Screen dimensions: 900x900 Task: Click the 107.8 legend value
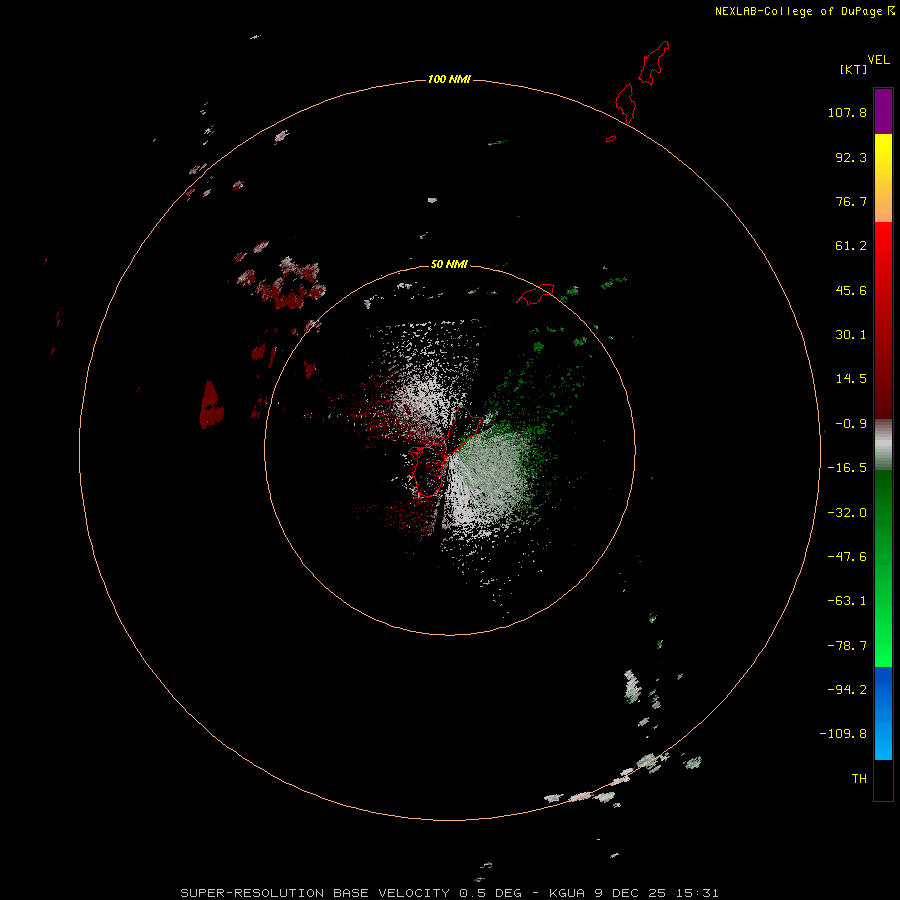coord(847,112)
